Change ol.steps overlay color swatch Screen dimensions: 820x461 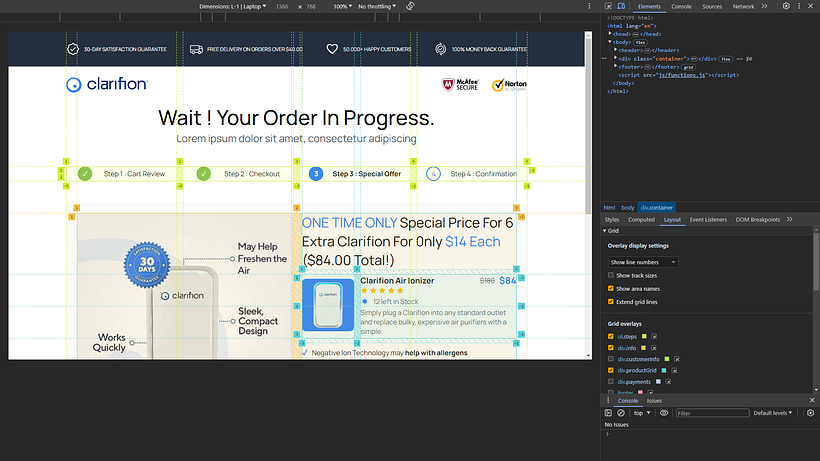[x=644, y=337]
